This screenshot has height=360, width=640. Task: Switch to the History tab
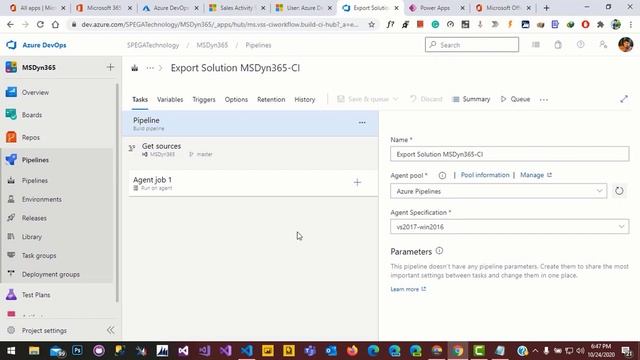click(304, 100)
